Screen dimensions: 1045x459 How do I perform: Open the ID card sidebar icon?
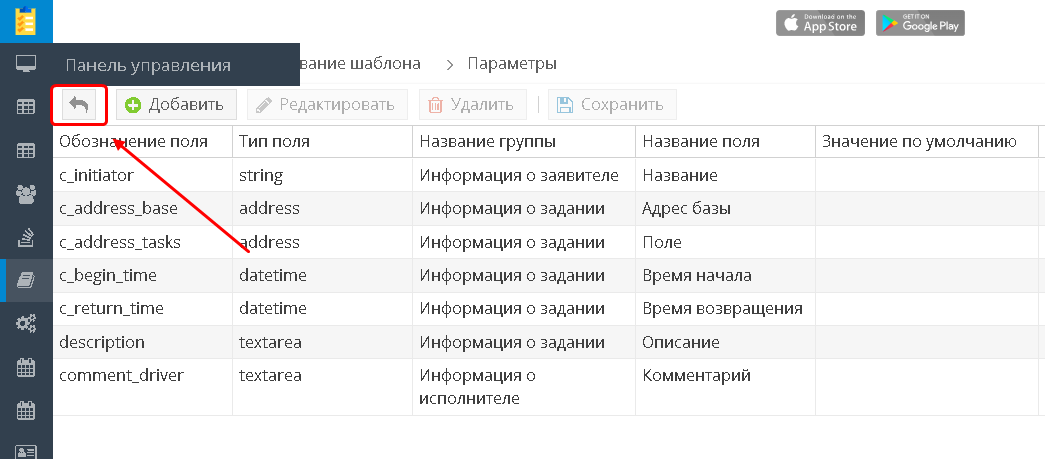(26, 450)
